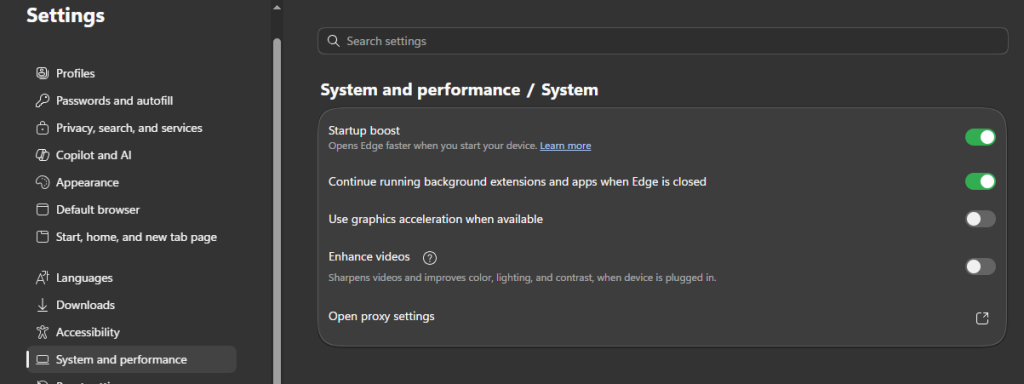Click the sidebar scroll up arrow
Viewport: 1024px width, 384px height.
277,7
